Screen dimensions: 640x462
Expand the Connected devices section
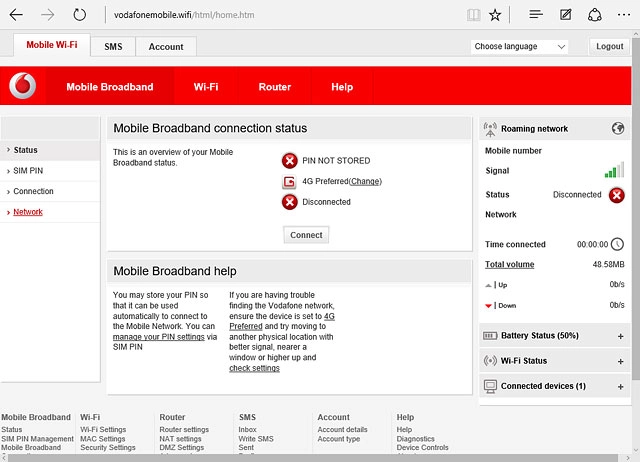point(620,386)
